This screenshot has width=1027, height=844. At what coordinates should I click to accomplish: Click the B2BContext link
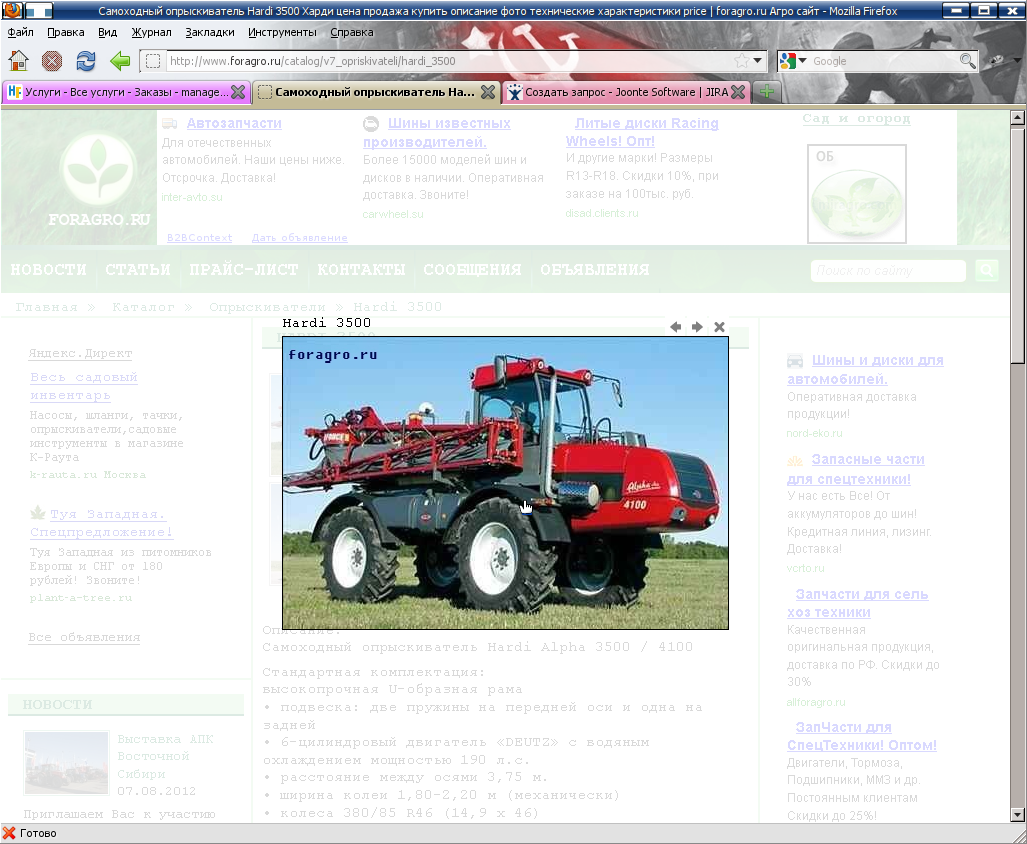[199, 238]
